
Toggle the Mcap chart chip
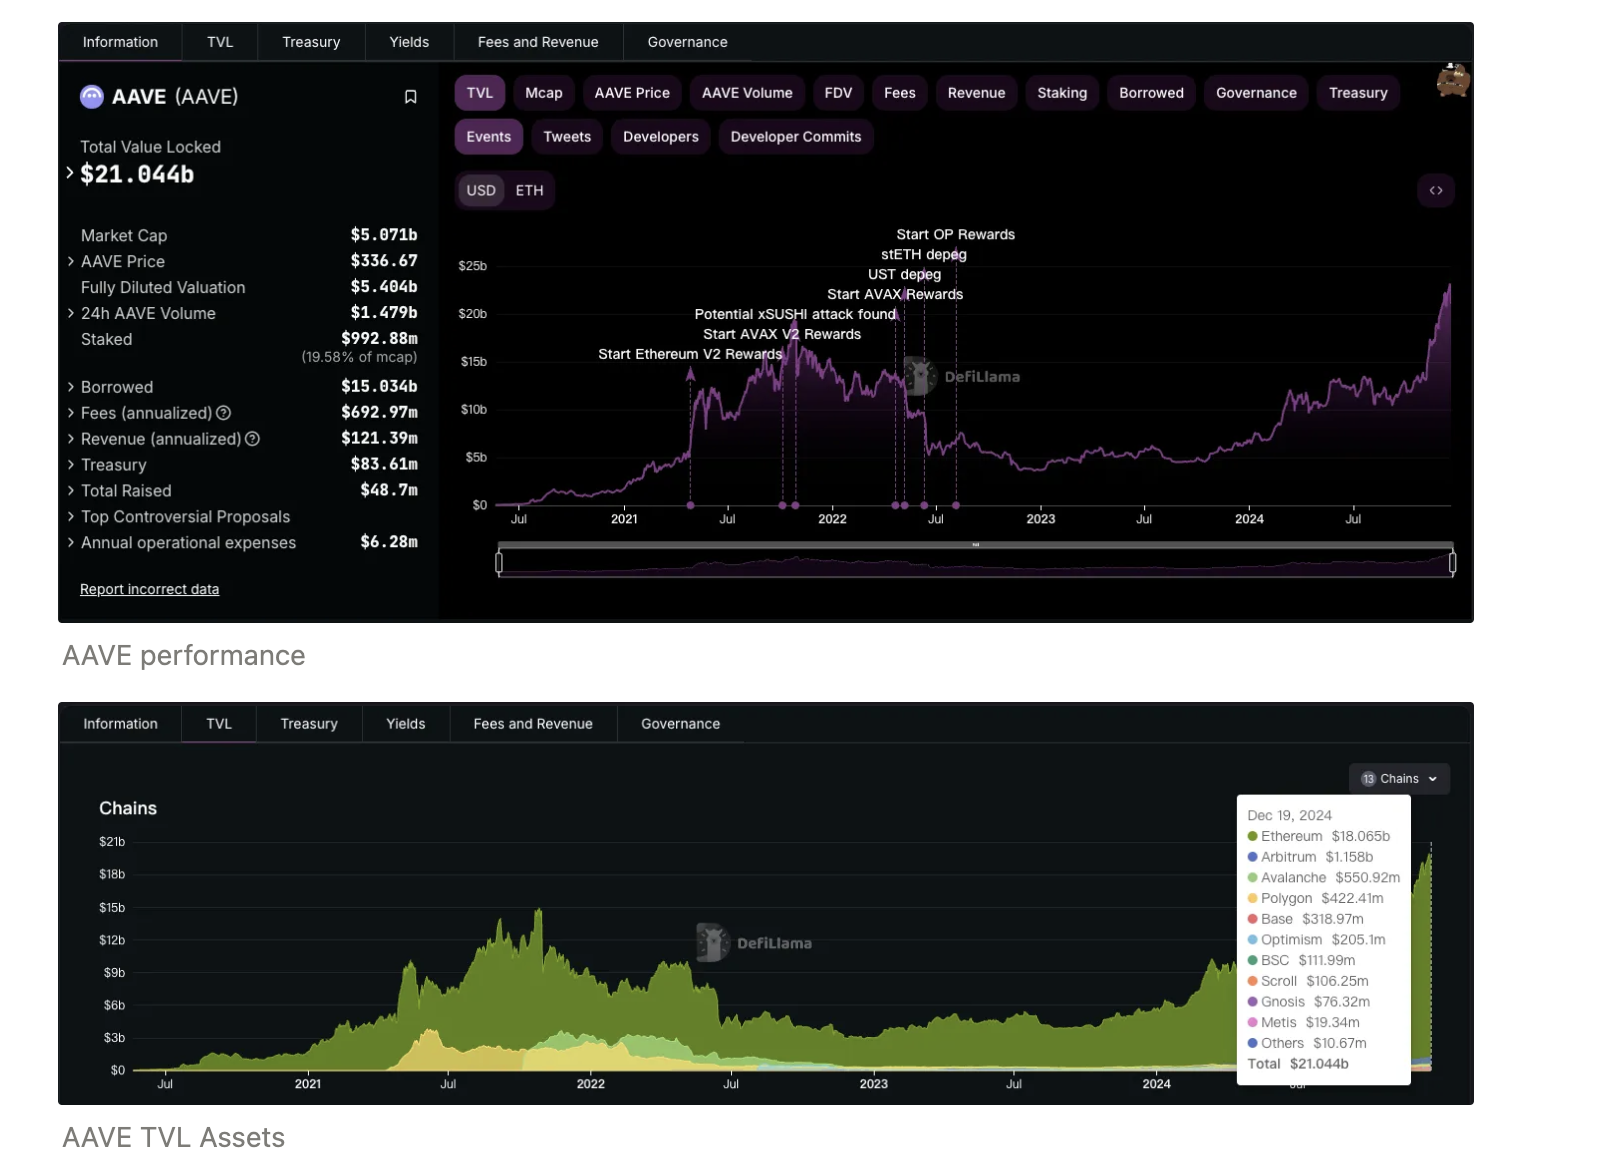point(544,93)
